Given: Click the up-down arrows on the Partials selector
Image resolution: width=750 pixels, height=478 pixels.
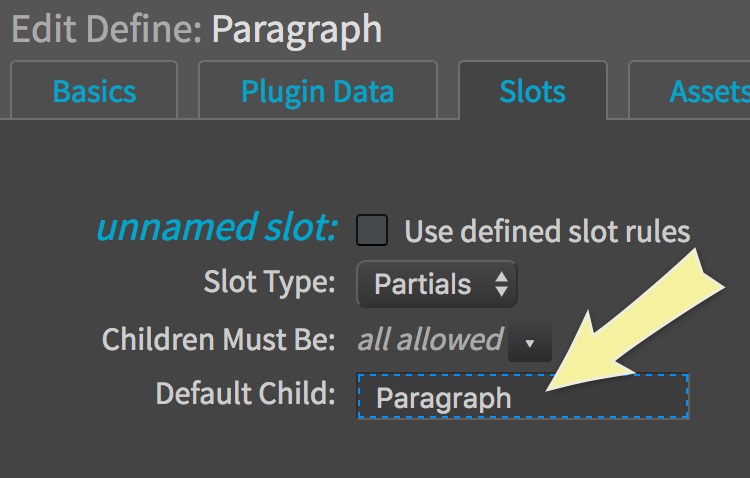Looking at the screenshot, I should 501,285.
